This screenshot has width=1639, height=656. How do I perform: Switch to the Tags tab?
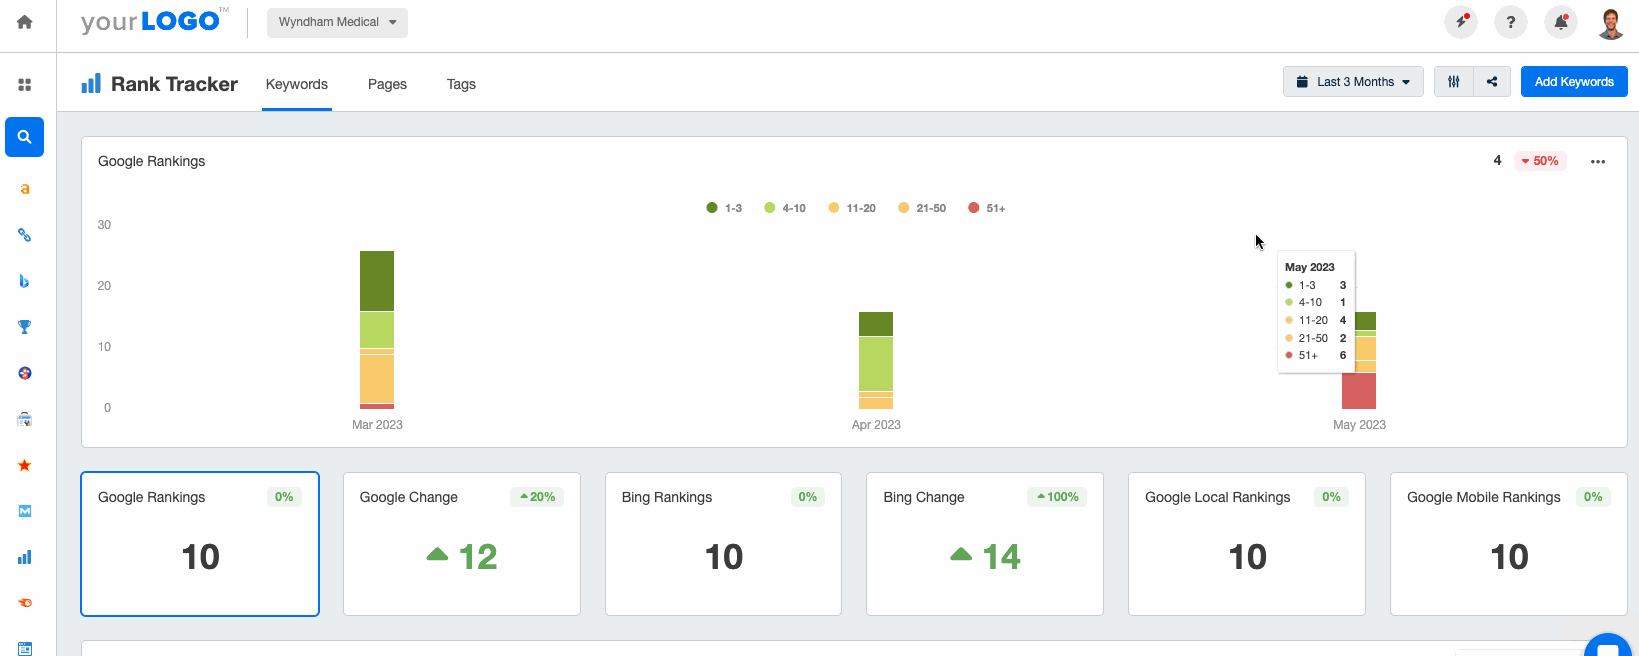tap(461, 84)
